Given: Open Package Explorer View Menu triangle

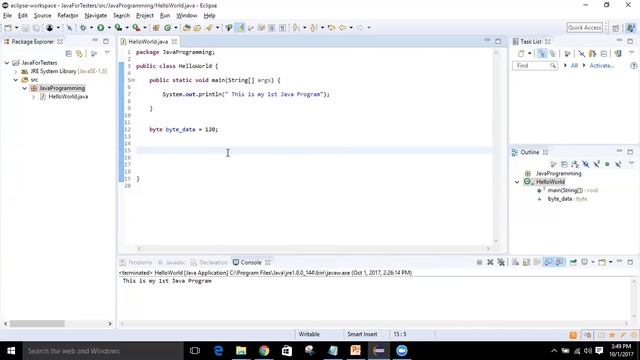Looking at the screenshot, I should click(107, 53).
